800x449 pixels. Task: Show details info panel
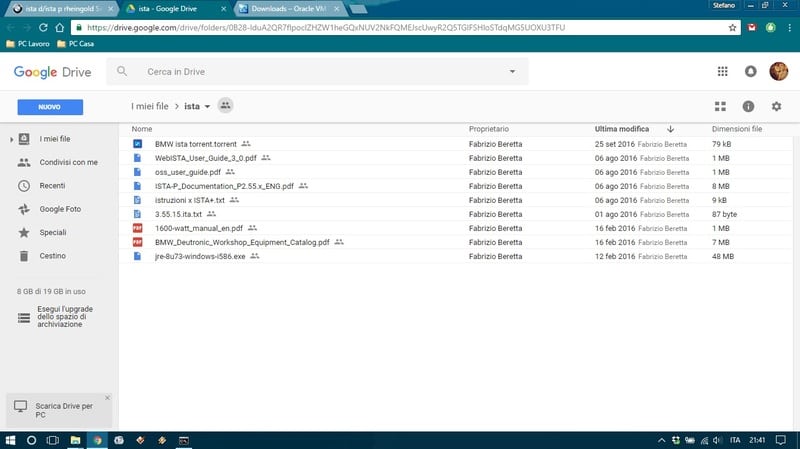click(748, 106)
